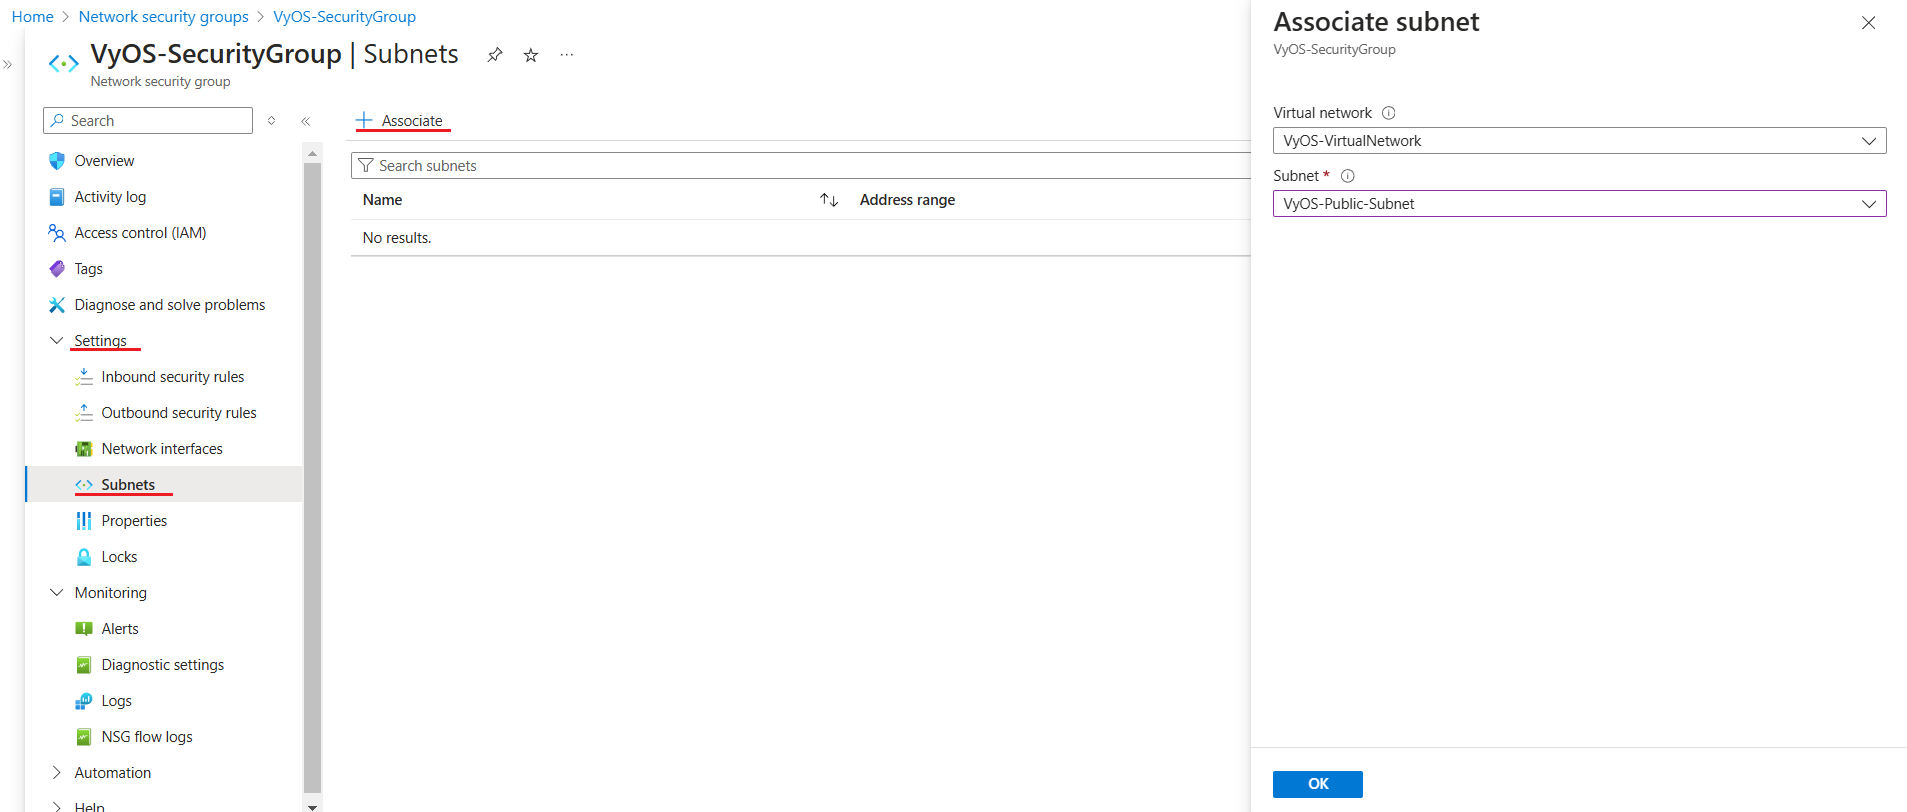Click Network security groups breadcrumb link
Viewport: 1907px width, 812px height.
coord(163,17)
